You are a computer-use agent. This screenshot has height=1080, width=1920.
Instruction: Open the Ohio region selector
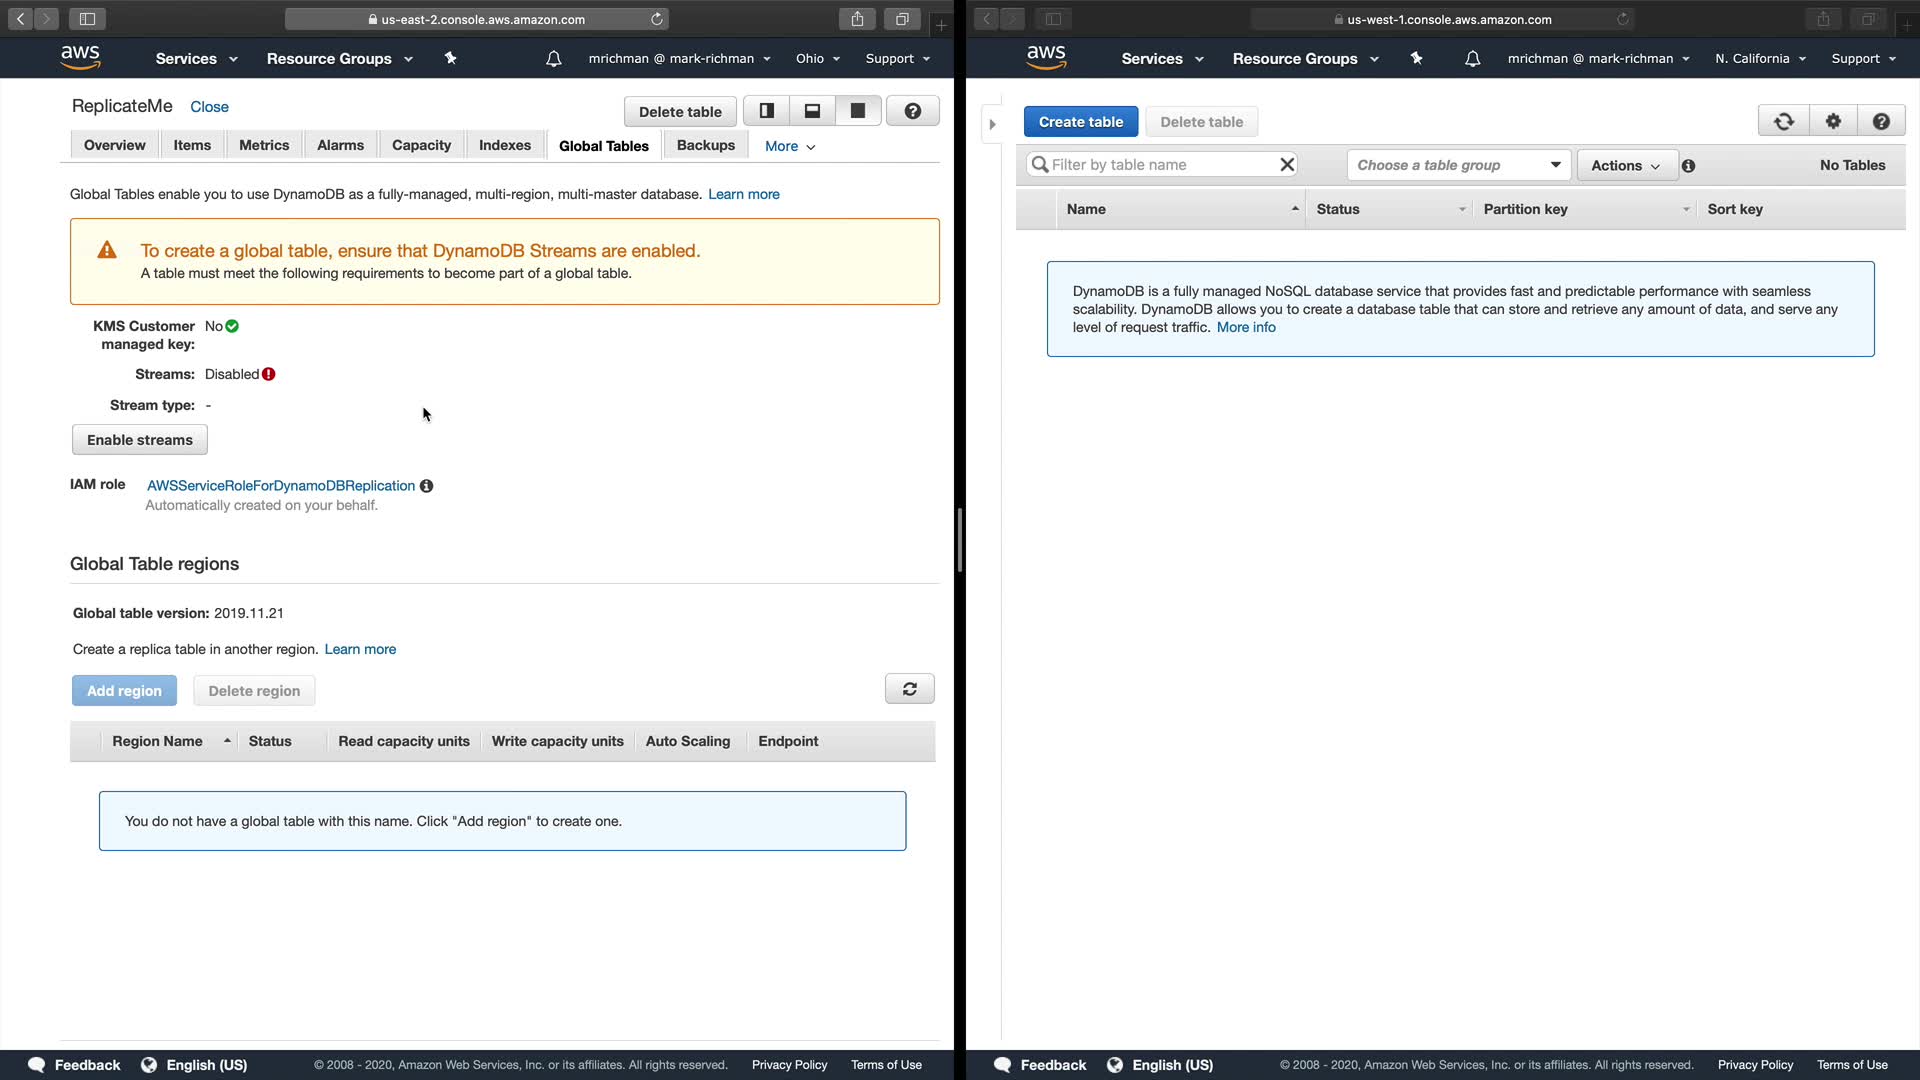pos(817,59)
